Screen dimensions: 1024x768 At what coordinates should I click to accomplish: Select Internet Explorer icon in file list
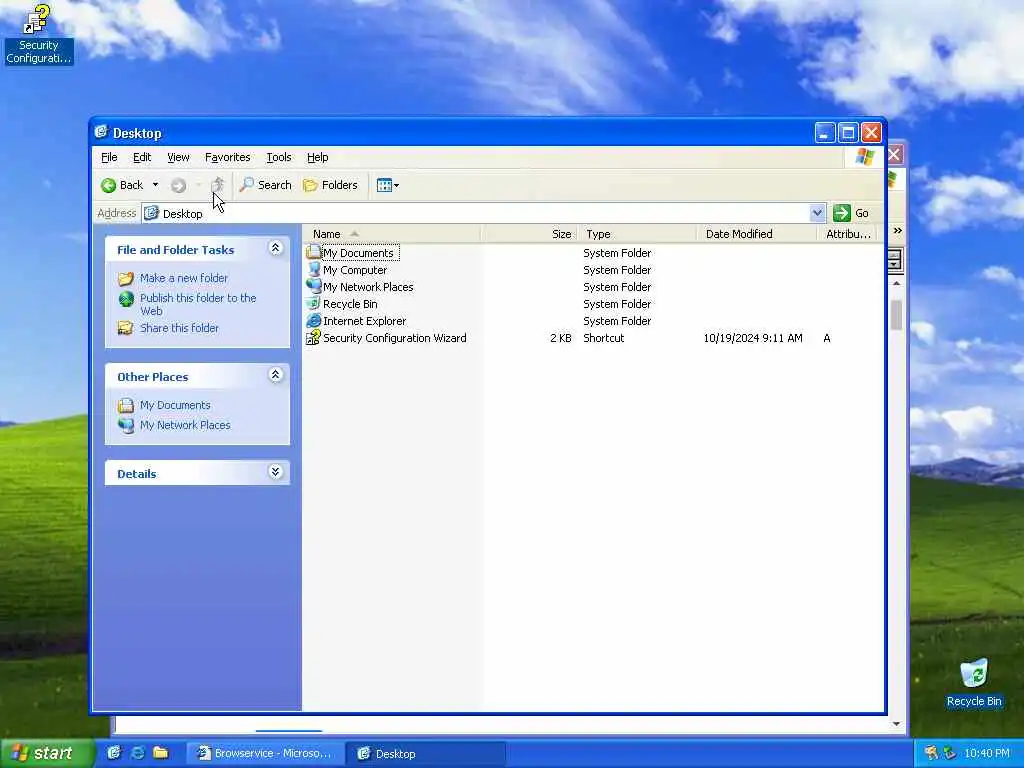(x=313, y=320)
